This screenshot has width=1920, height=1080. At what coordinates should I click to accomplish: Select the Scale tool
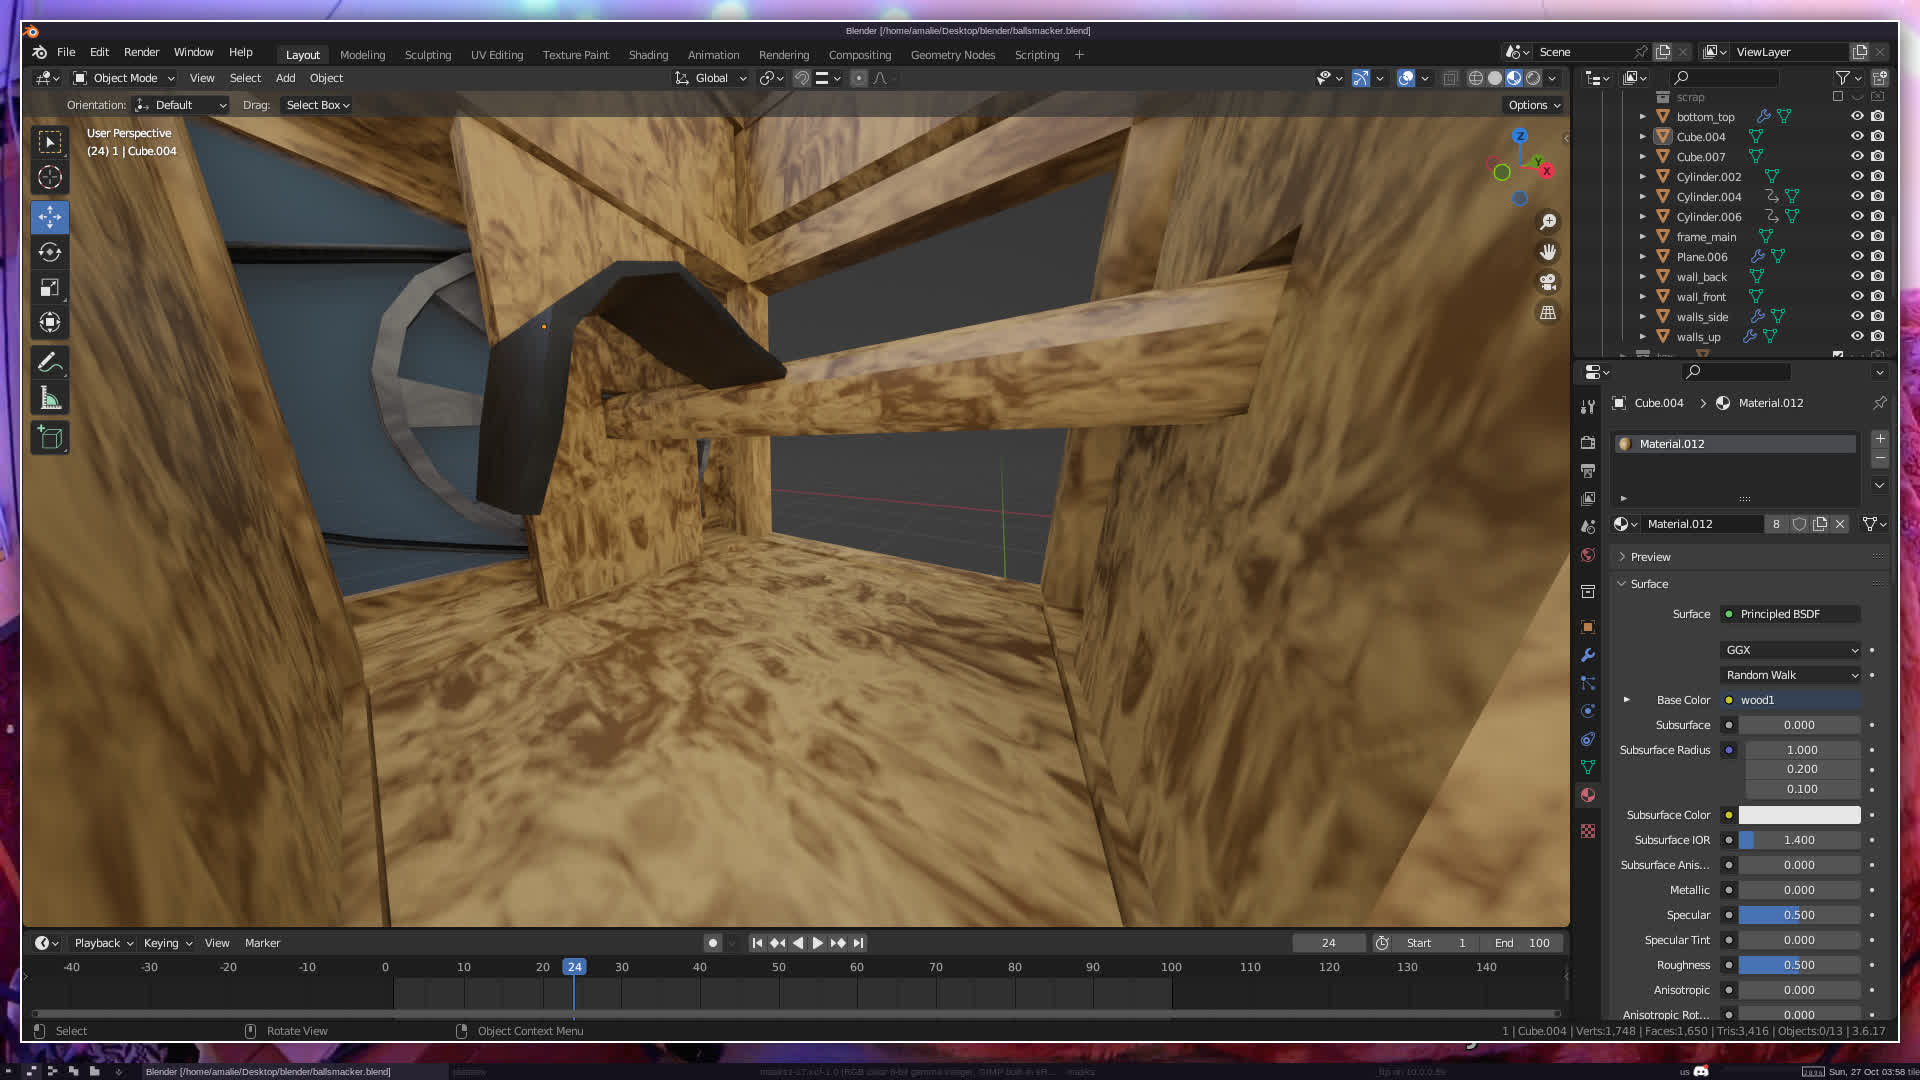point(50,288)
